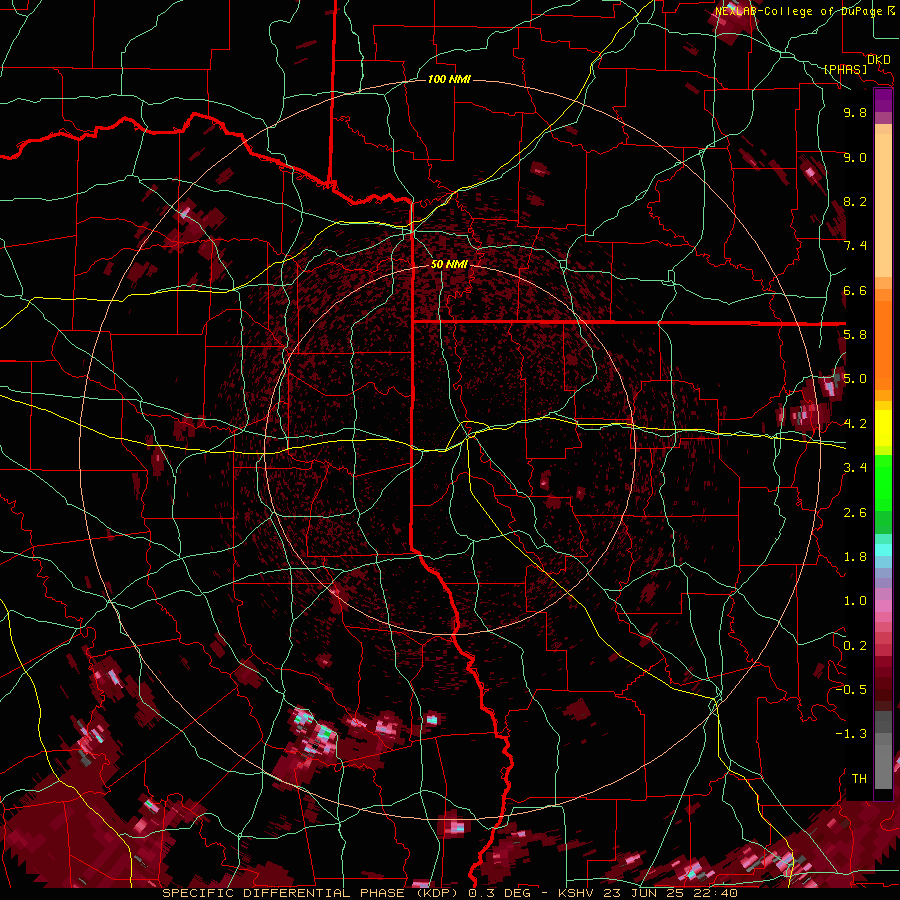Select the 100 NMI range ring label
The height and width of the screenshot is (900, 900).
449,79
